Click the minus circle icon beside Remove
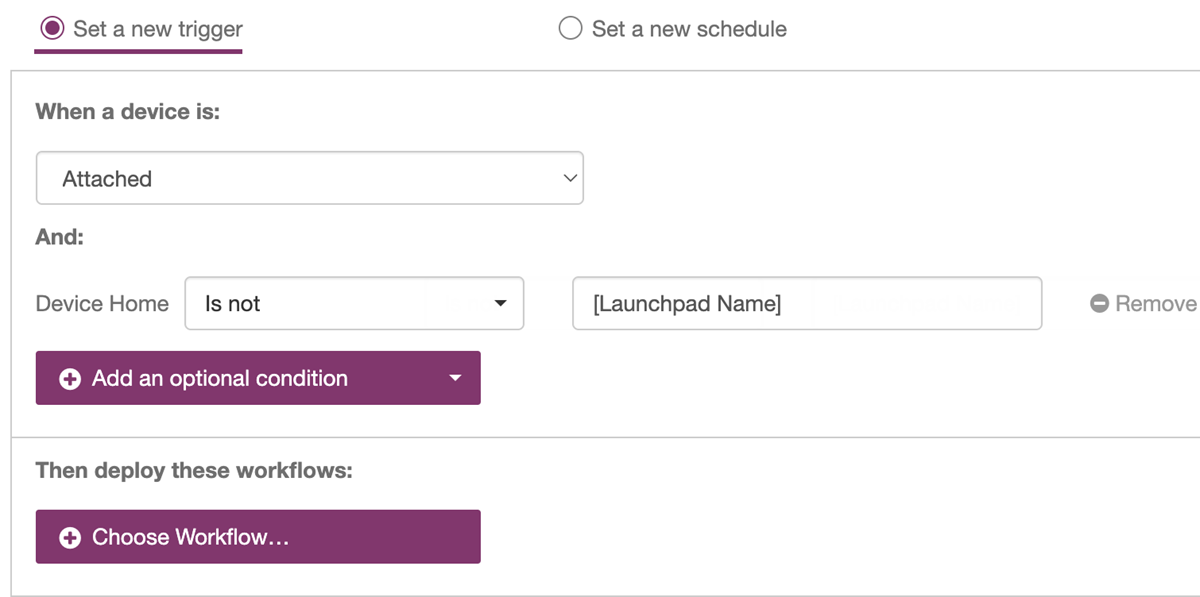This screenshot has width=1200, height=597. pyautogui.click(x=1099, y=304)
